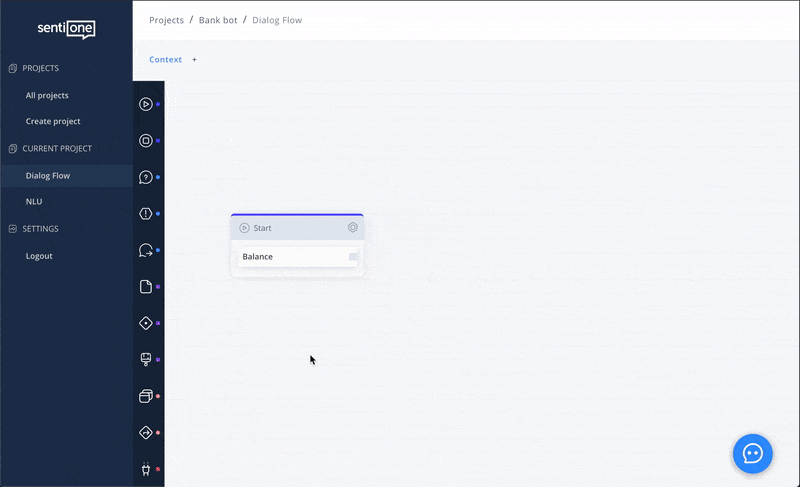Switch to the Context tab
Image resolution: width=800 pixels, height=487 pixels.
[x=165, y=60]
